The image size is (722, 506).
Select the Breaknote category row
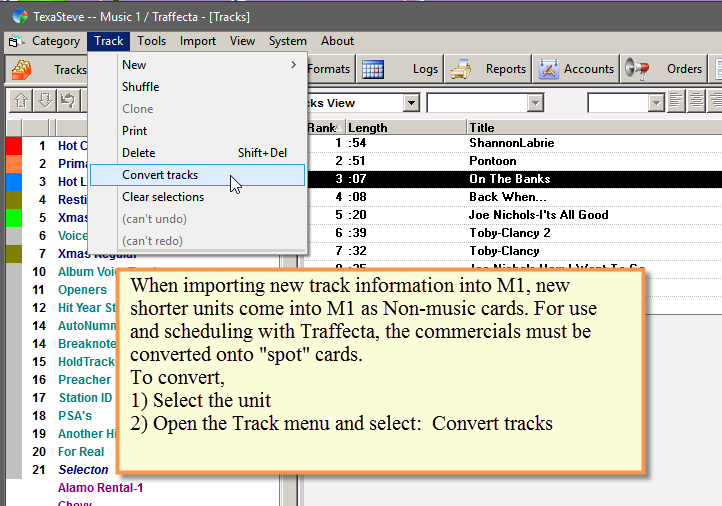click(x=87, y=344)
